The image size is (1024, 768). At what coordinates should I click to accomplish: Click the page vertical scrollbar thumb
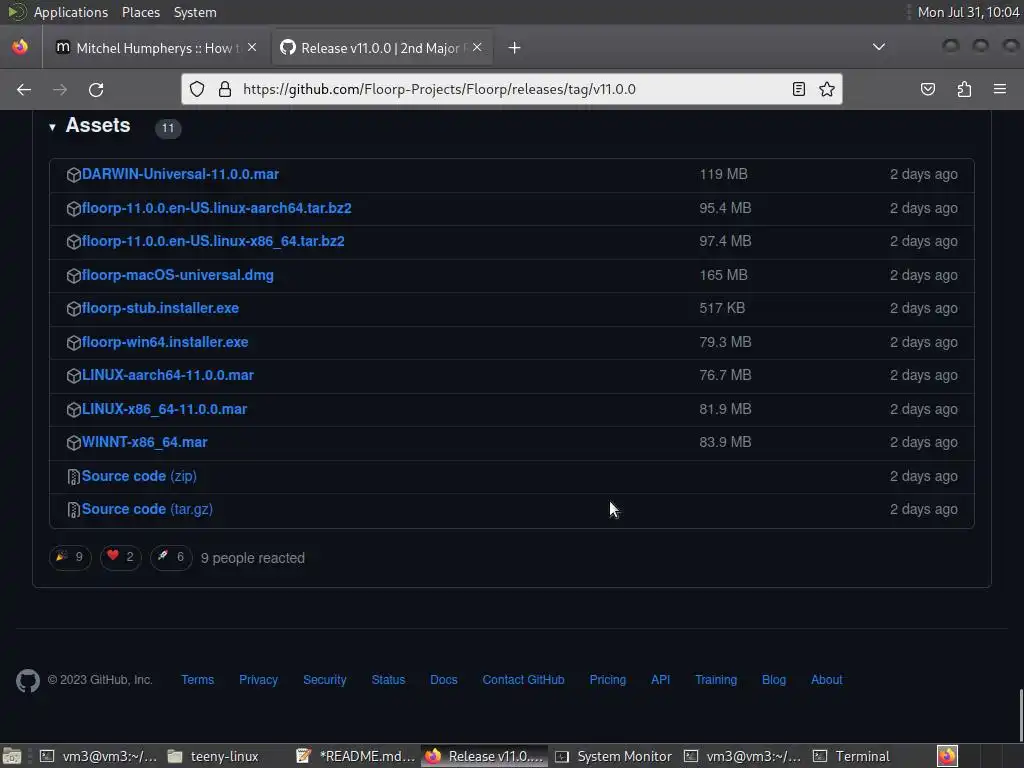pos(1021,714)
